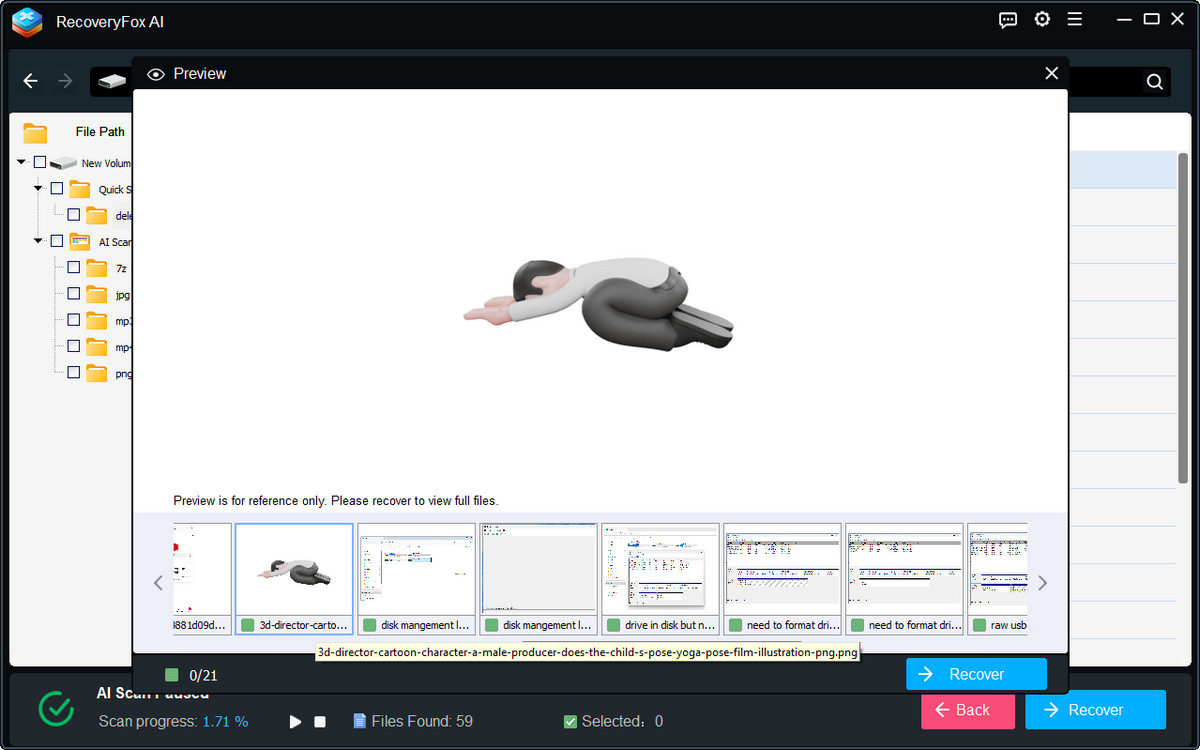Tick the 3d-director-carto thumbnail checkbox
The width and height of the screenshot is (1200, 750).
247,625
